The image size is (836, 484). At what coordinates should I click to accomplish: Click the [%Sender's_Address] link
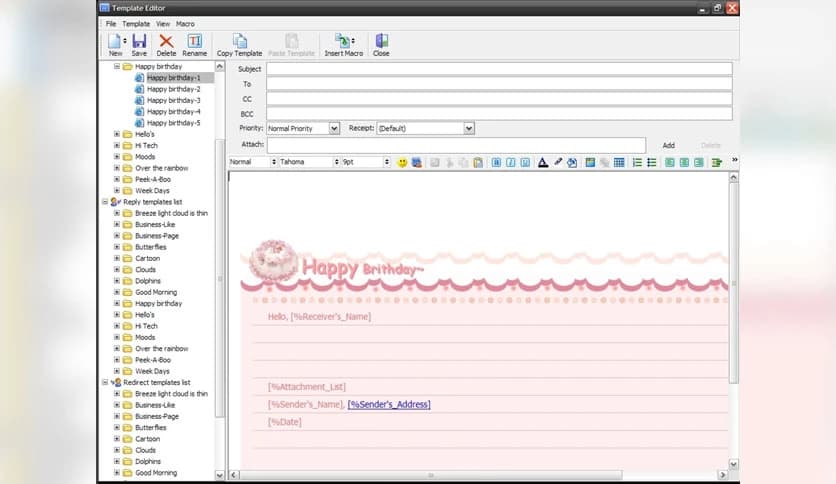(389, 405)
